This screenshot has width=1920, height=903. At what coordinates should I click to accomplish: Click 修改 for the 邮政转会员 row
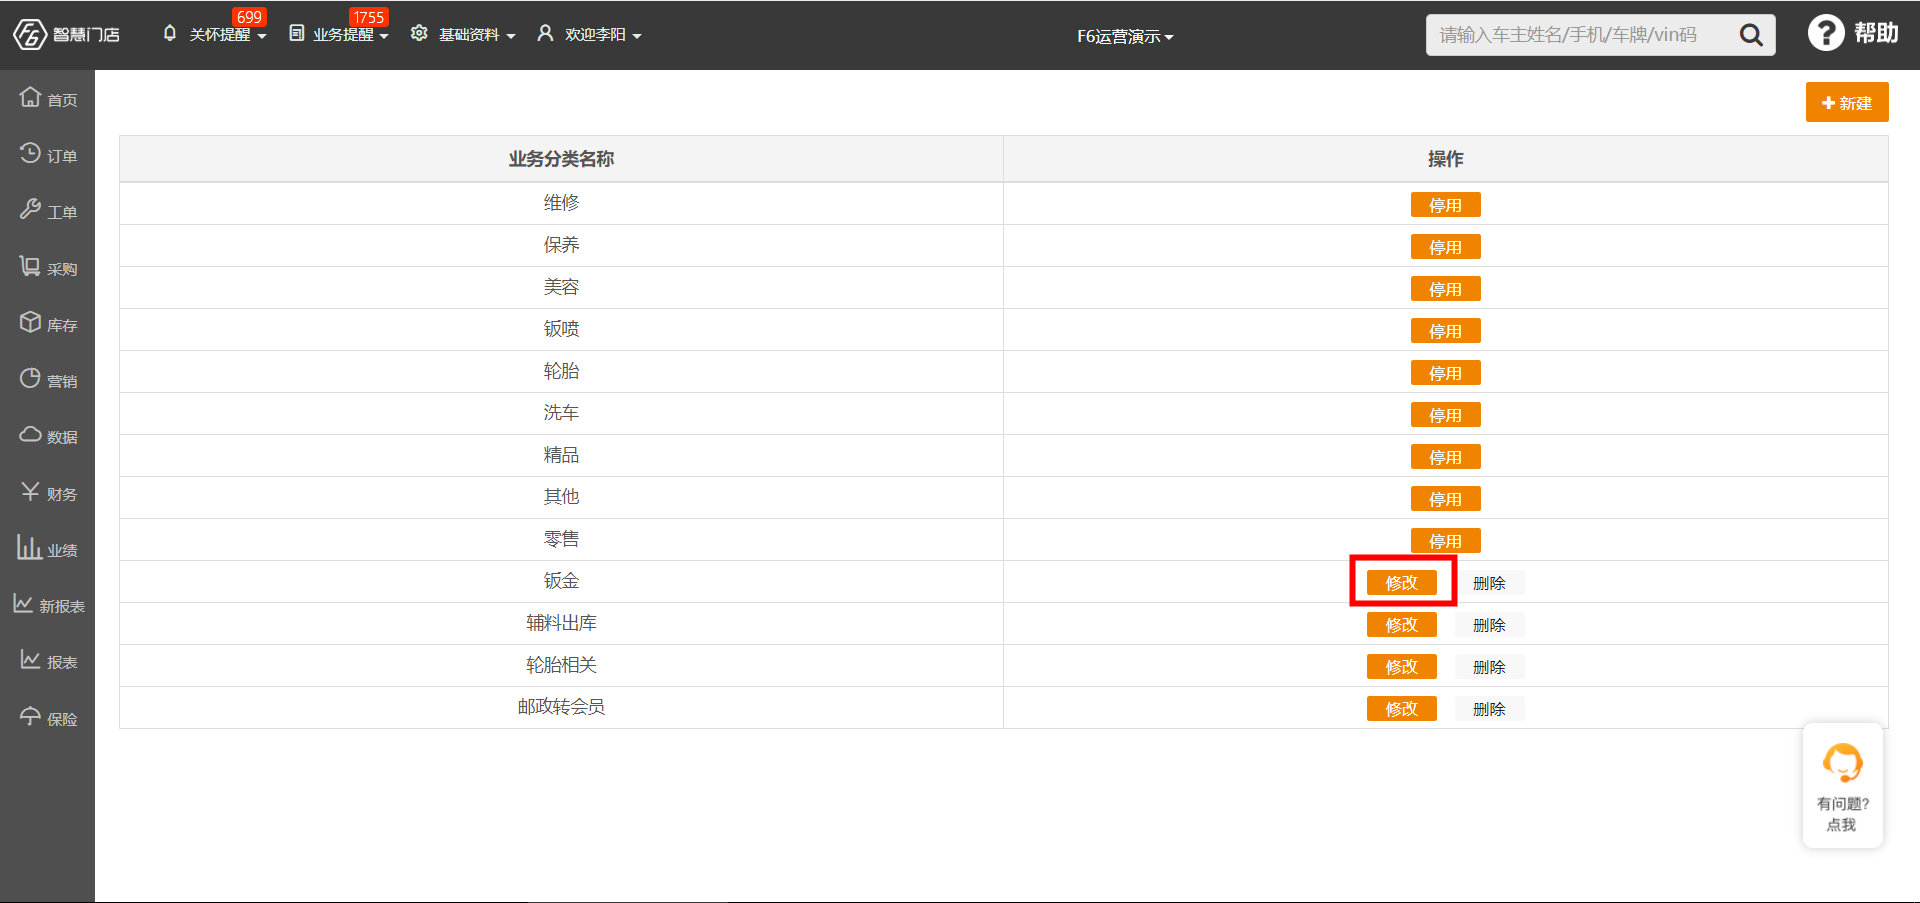(x=1402, y=709)
